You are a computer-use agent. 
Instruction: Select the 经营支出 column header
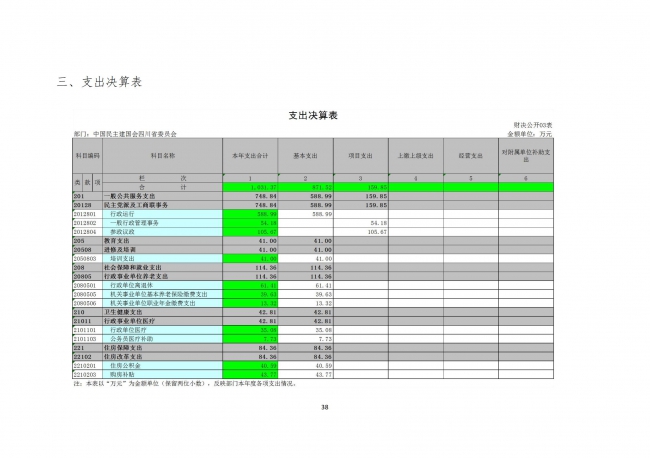click(471, 156)
